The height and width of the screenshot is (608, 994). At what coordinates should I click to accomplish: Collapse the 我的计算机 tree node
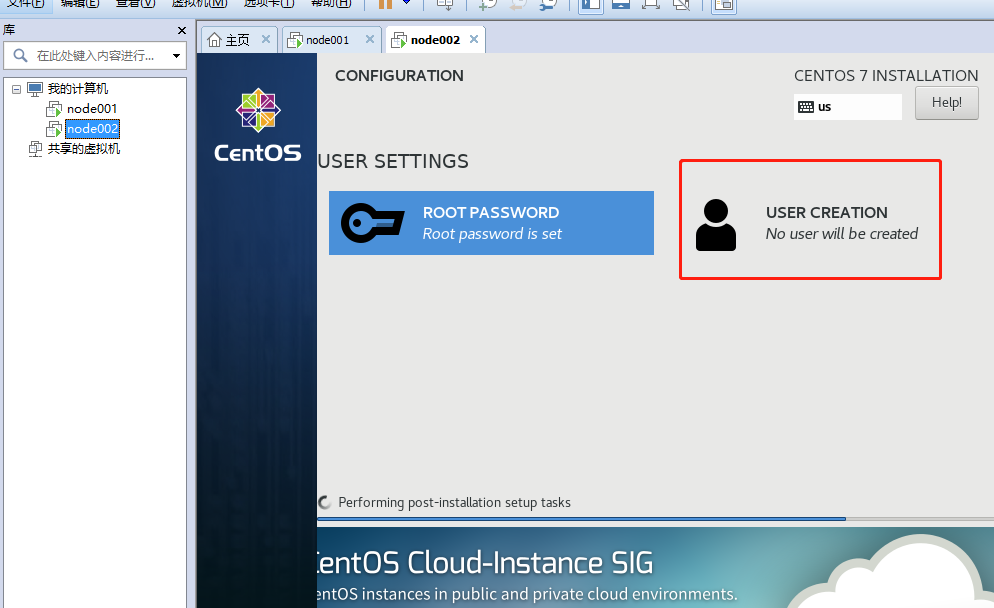(16, 89)
